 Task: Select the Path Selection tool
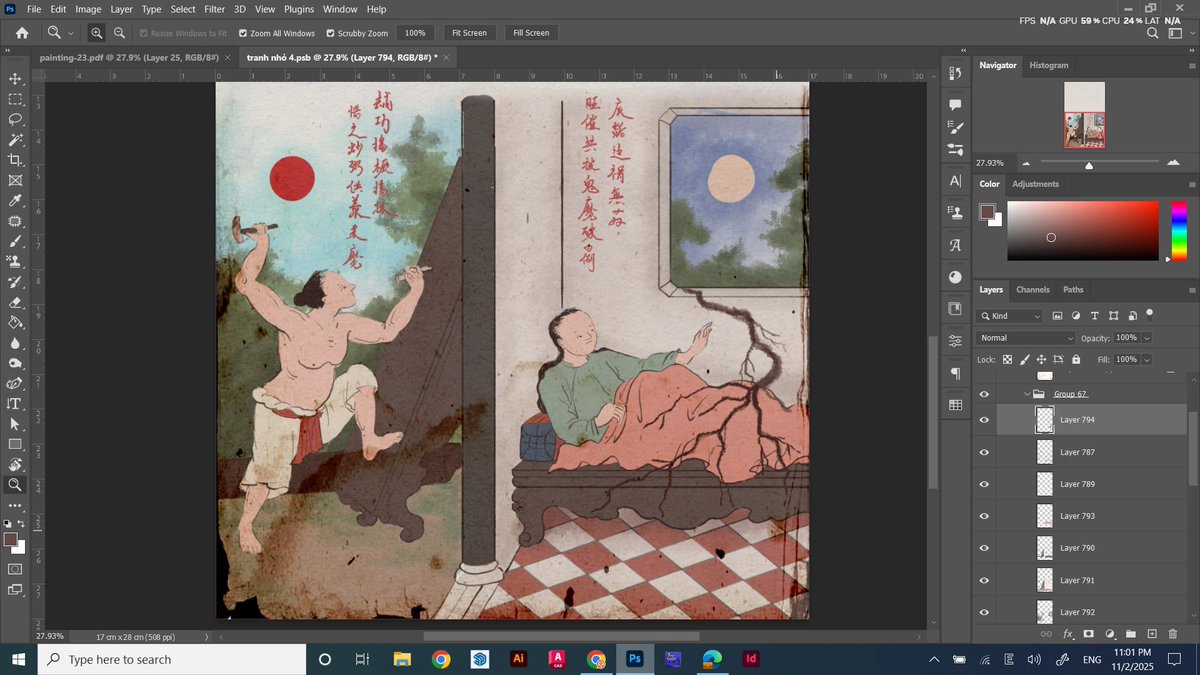pyautogui.click(x=15, y=424)
